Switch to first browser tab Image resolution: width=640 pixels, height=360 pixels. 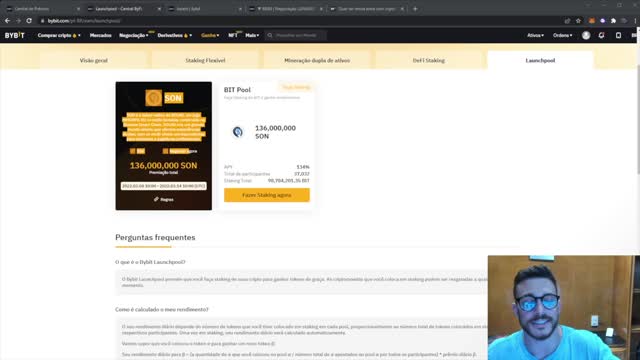click(x=43, y=9)
